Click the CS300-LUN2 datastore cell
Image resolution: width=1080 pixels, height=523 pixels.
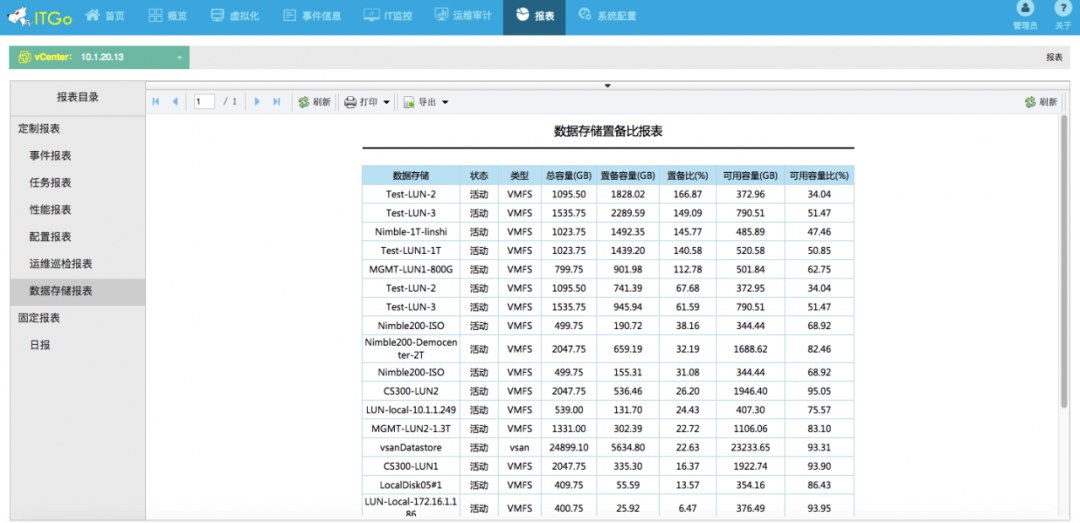click(411, 391)
